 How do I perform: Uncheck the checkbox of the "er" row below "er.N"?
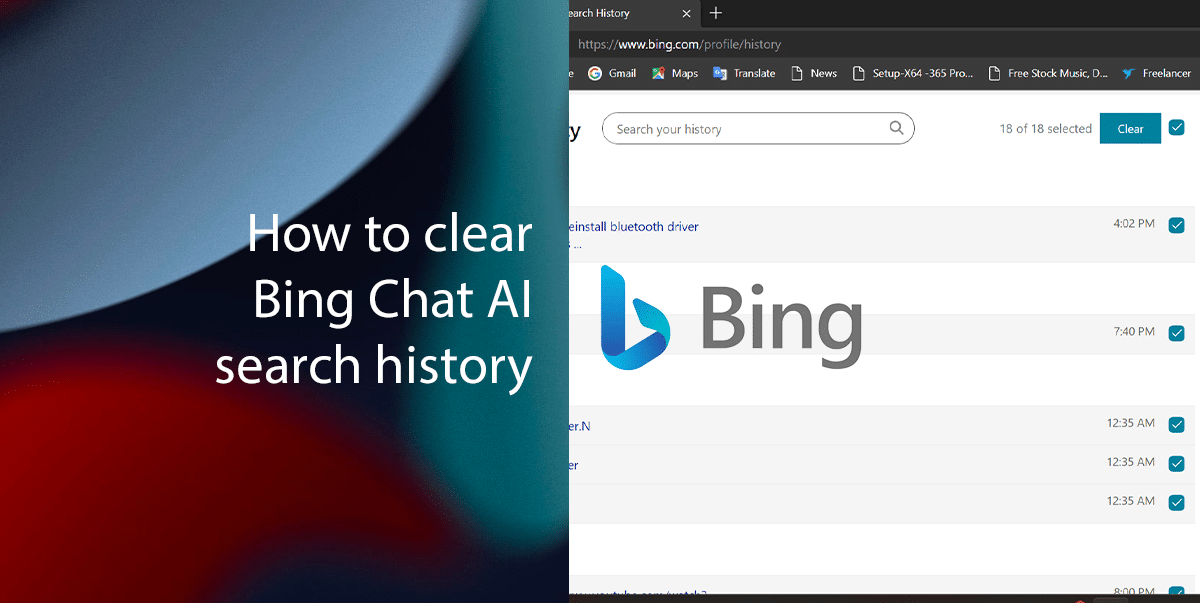click(1176, 463)
